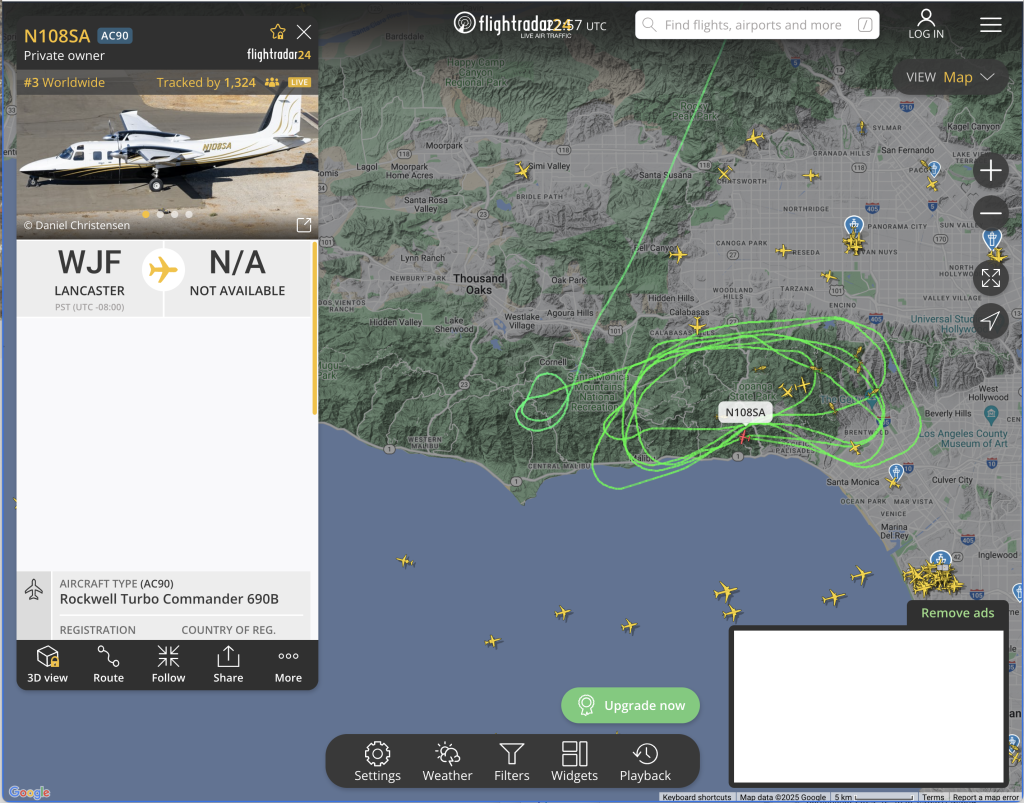The image size is (1024, 803).
Task: Zoom out of the map
Action: tap(991, 213)
